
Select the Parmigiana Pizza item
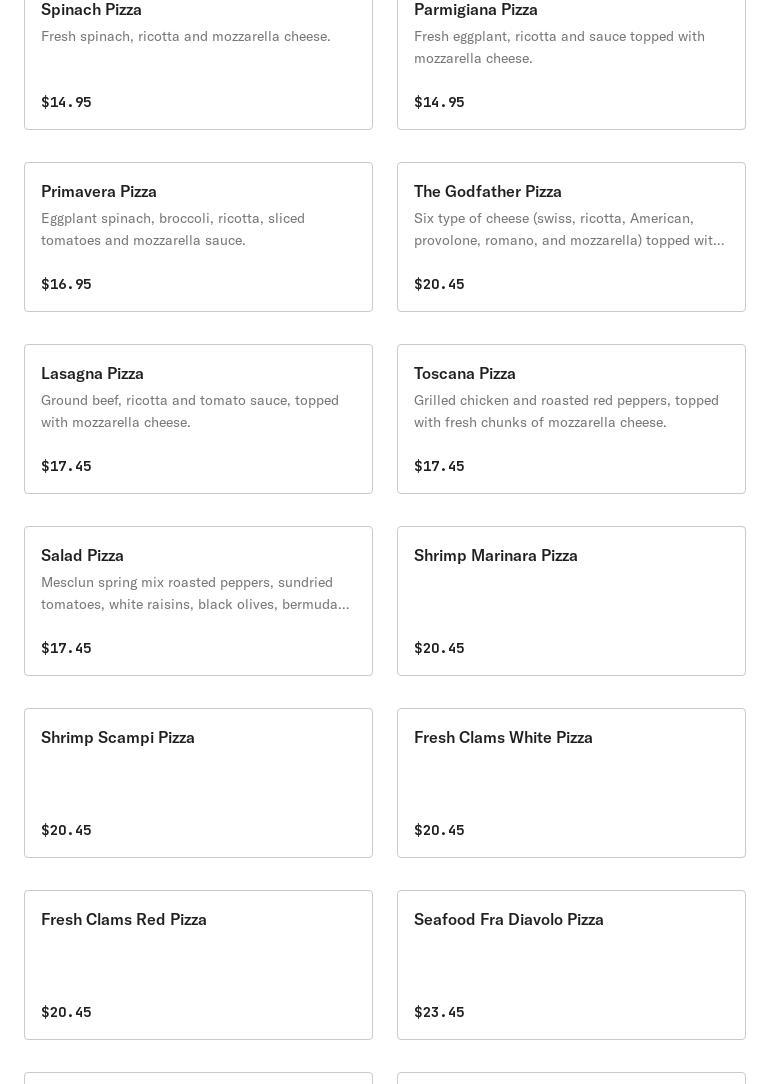571,62
